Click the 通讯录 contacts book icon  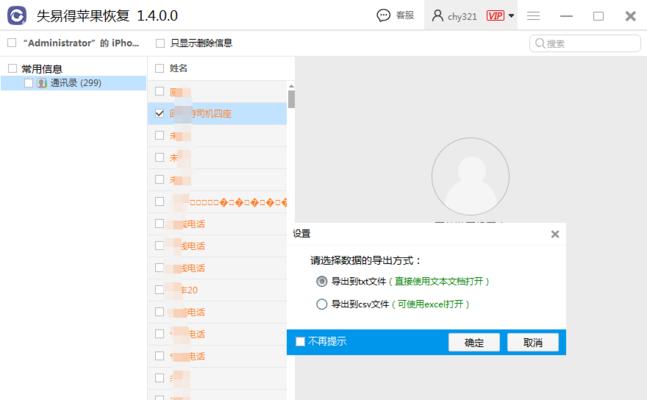coord(42,83)
